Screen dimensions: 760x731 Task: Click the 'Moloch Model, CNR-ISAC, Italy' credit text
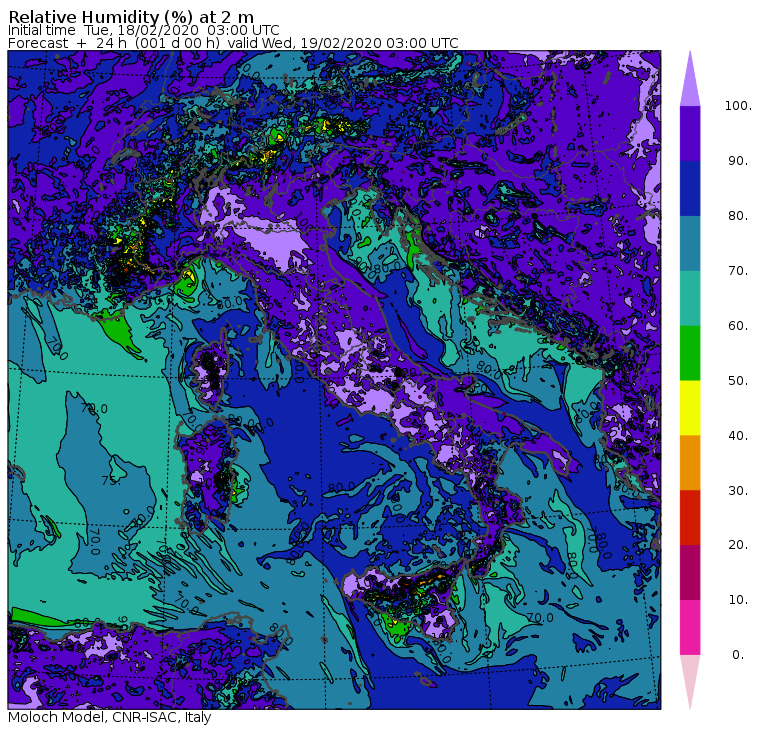pyautogui.click(x=110, y=717)
